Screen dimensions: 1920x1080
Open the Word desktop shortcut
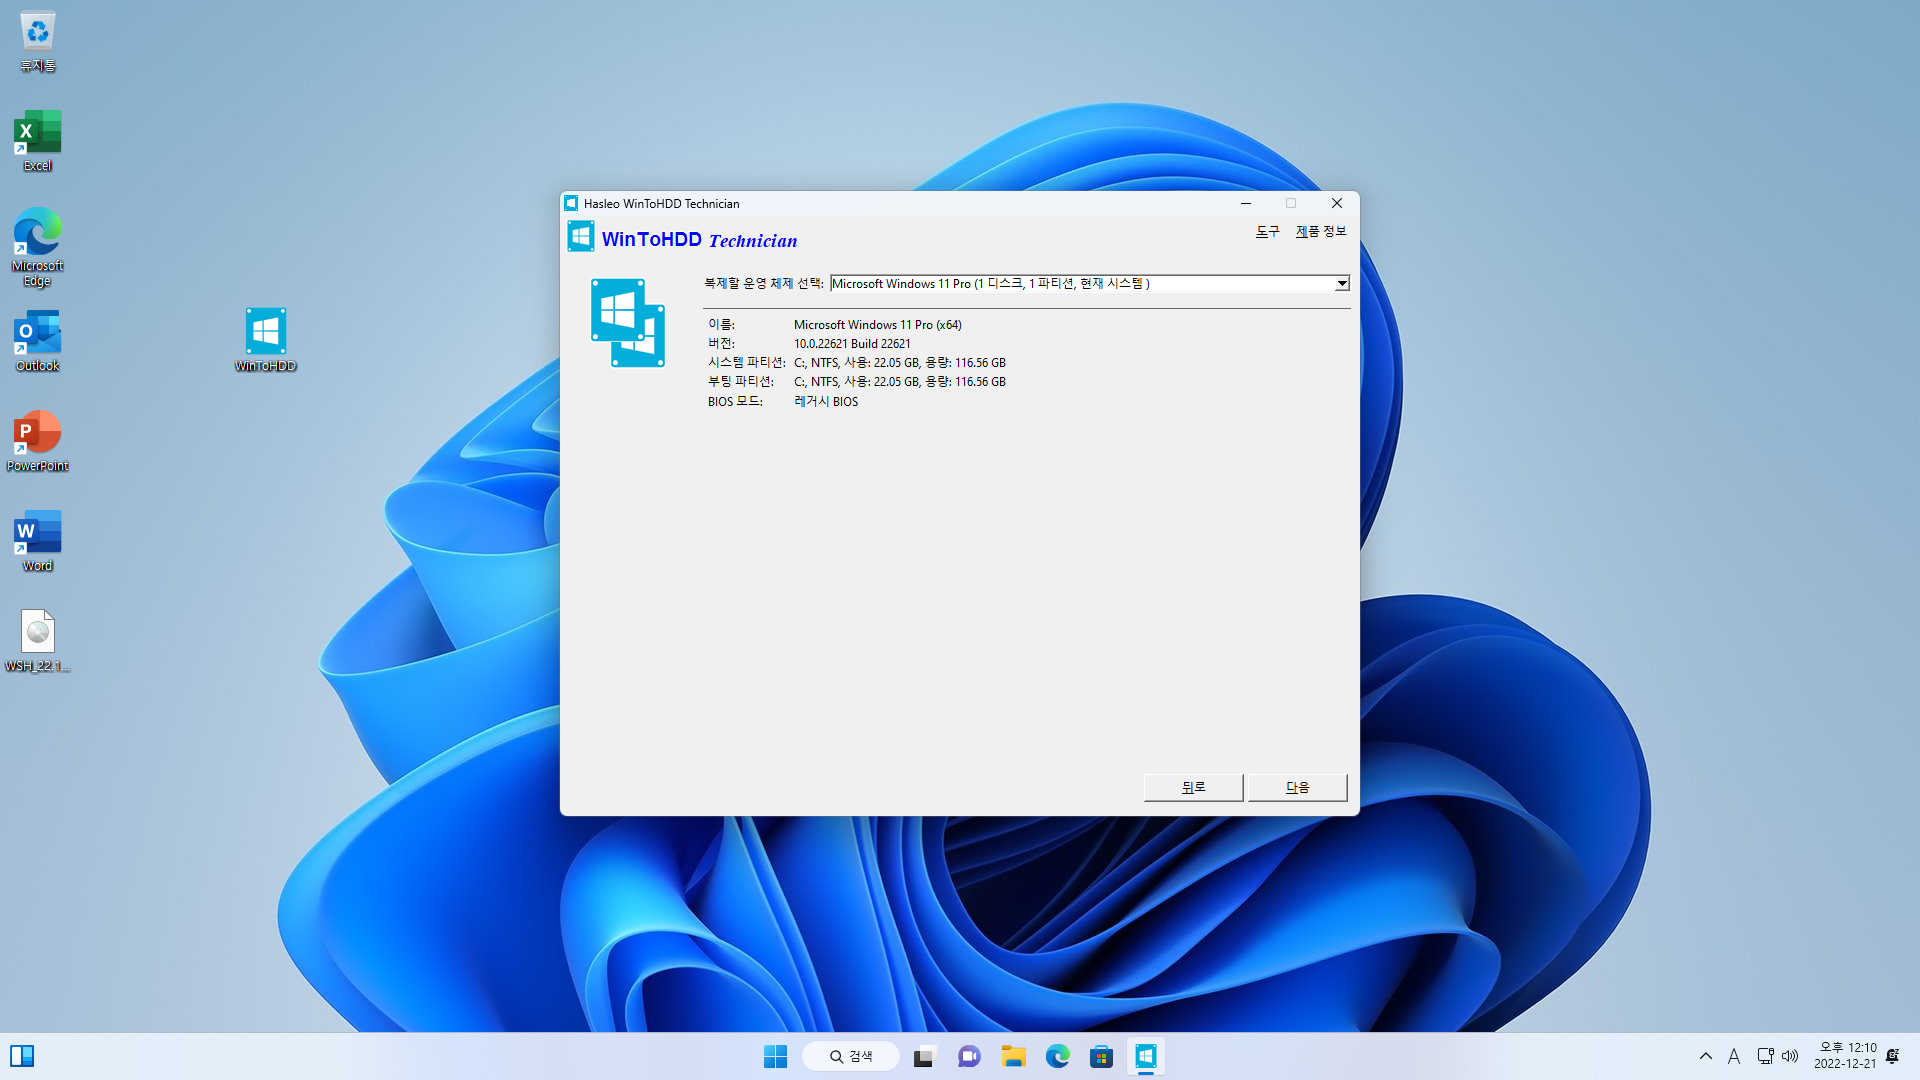37,541
